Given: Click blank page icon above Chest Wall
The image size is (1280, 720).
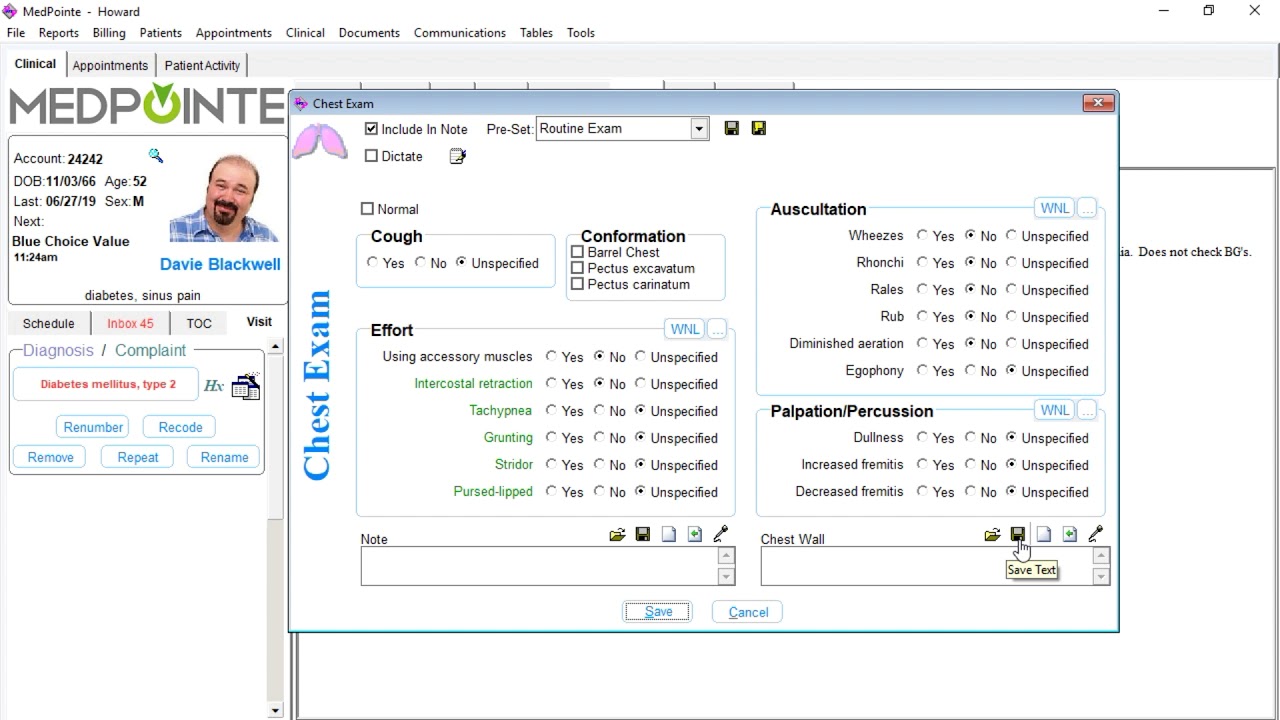Looking at the screenshot, I should [x=1044, y=535].
